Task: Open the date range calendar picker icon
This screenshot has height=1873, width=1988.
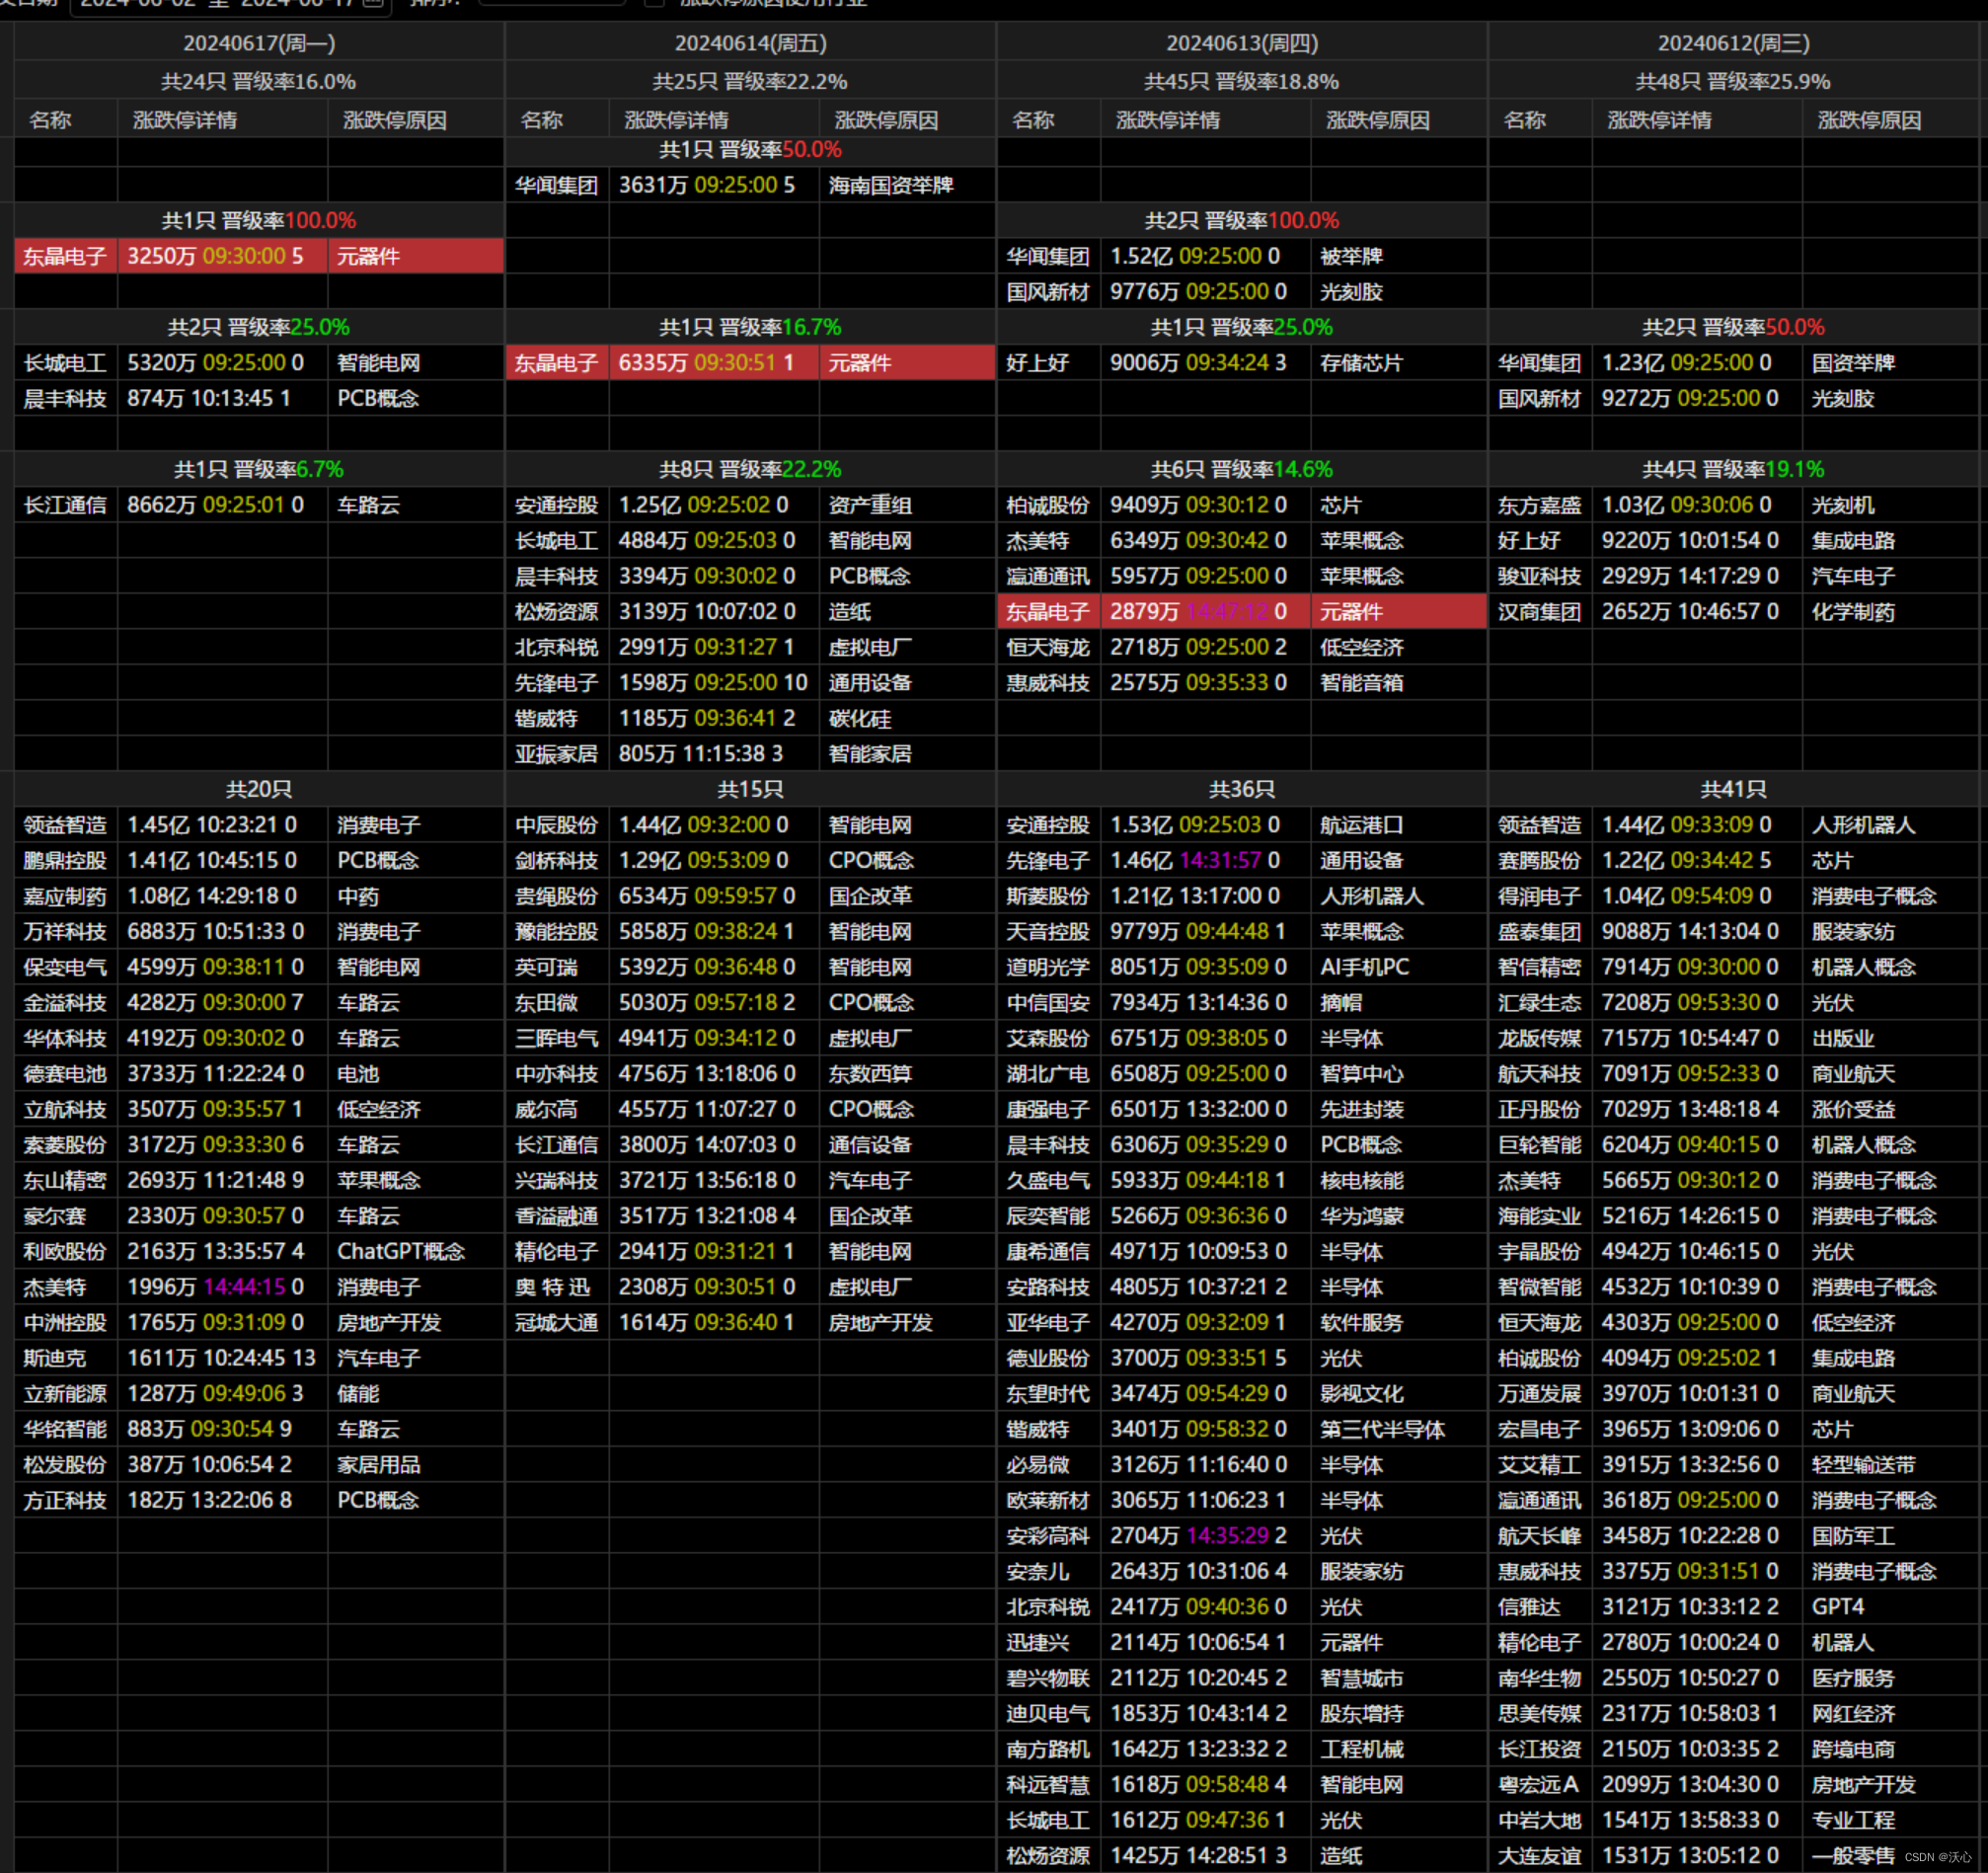Action: click(373, 3)
